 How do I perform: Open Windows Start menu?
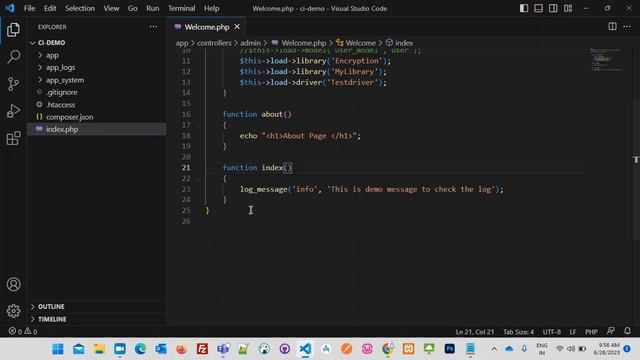pyautogui.click(x=58, y=349)
